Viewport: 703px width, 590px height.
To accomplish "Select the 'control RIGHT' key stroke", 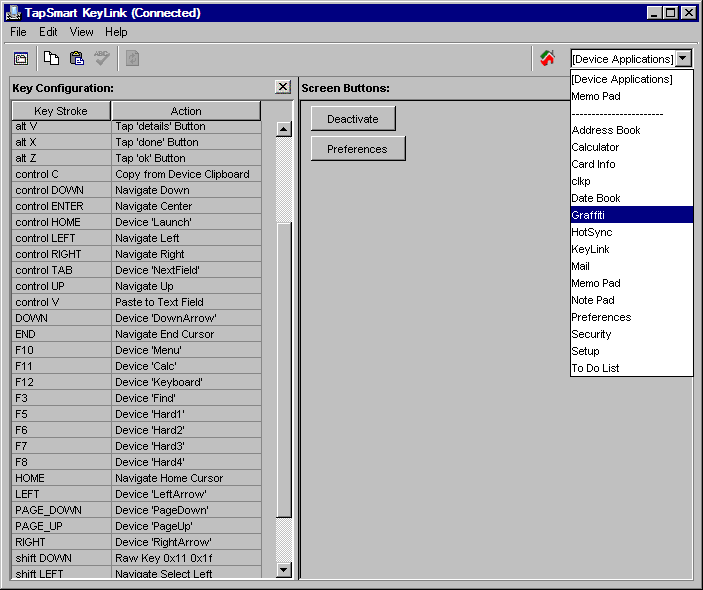I will pyautogui.click(x=61, y=254).
